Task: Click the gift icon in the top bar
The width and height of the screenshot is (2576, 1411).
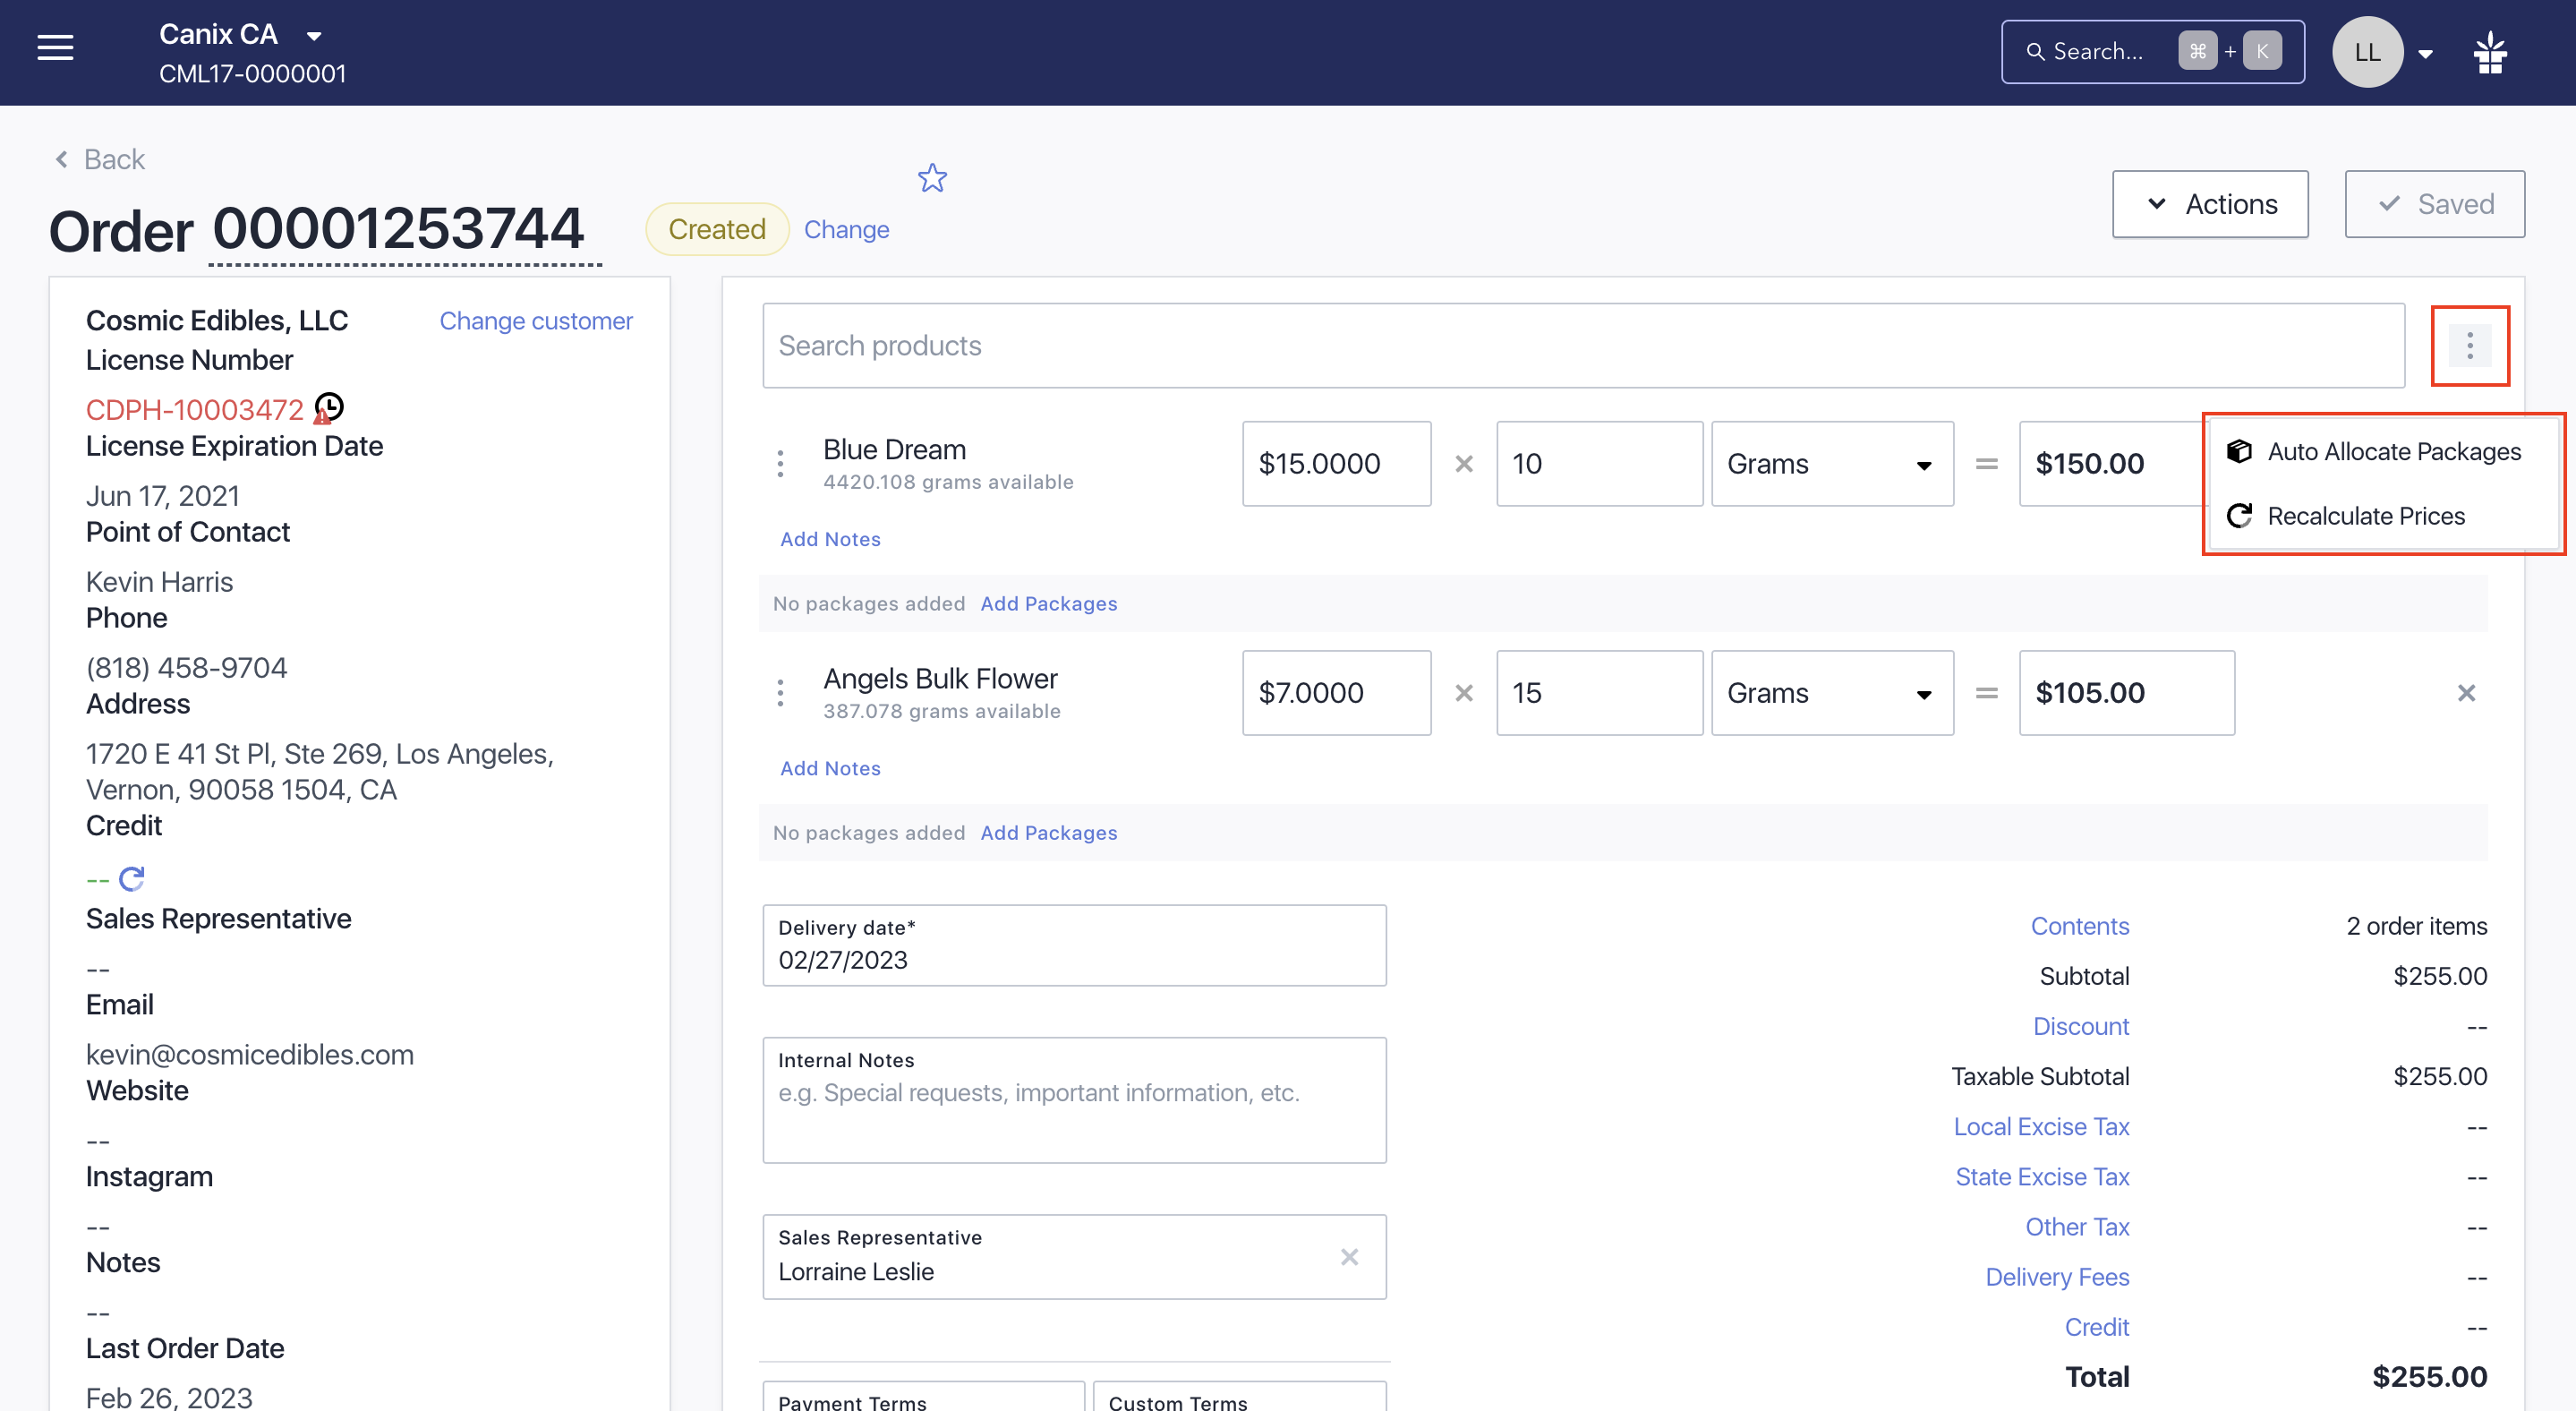Action: tap(2490, 52)
